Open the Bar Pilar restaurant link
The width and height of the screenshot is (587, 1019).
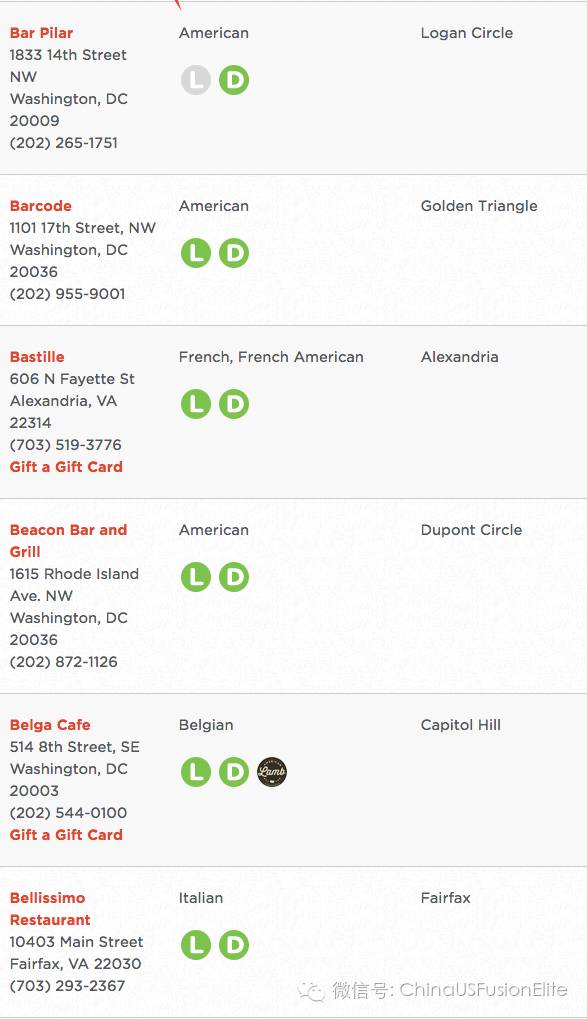[41, 32]
